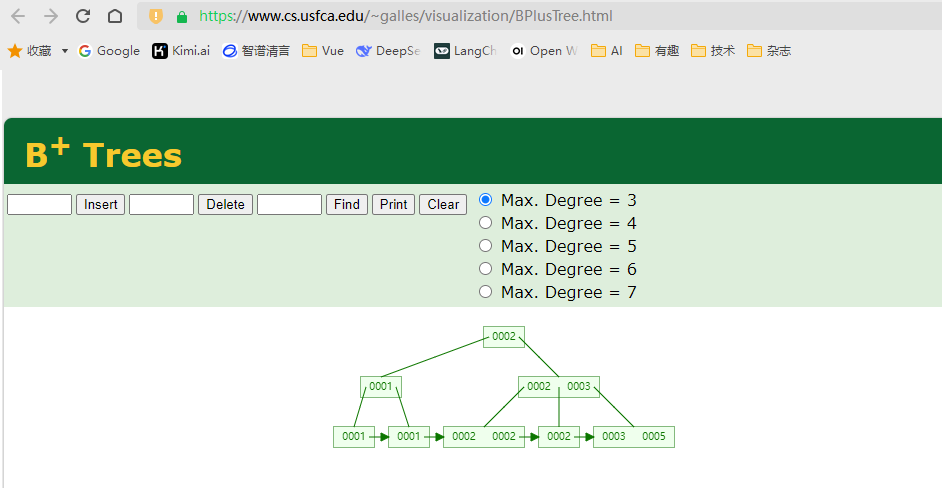Open the 技术 bookmark folder
Image resolution: width=942 pixels, height=488 pixels.
(713, 51)
